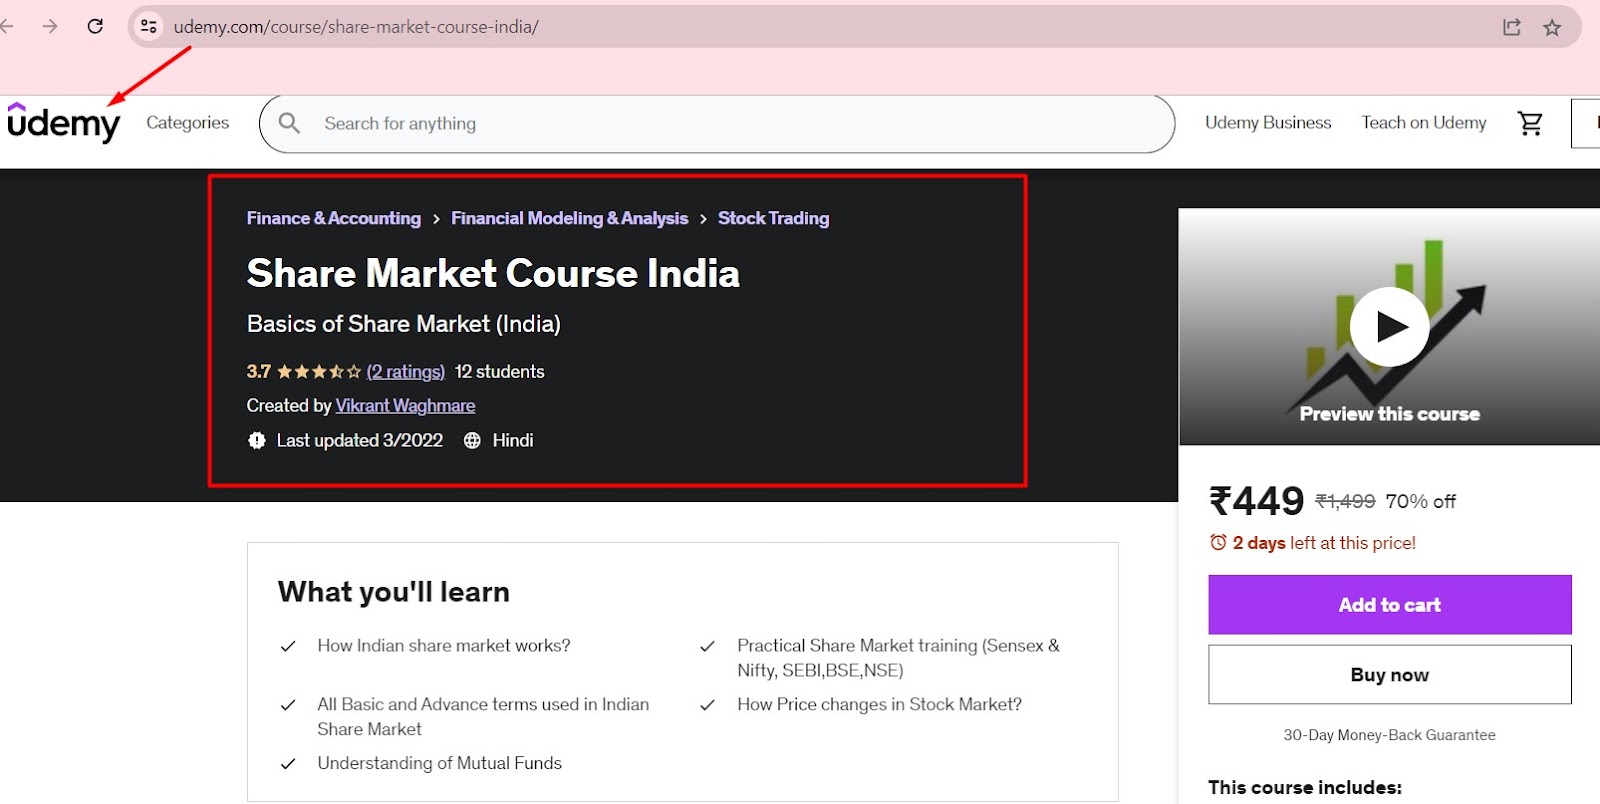Play the course preview video
Image resolution: width=1600 pixels, height=804 pixels.
(1389, 327)
